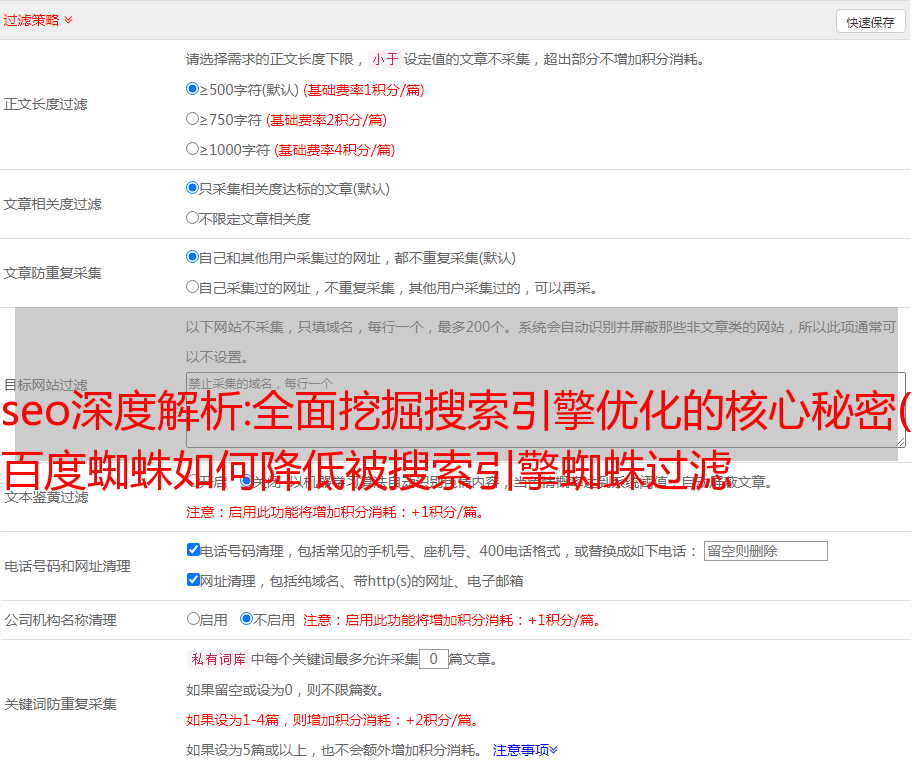This screenshot has width=912, height=768.
Task: Click the 文章防重复采集 row label
Action: tap(52, 273)
